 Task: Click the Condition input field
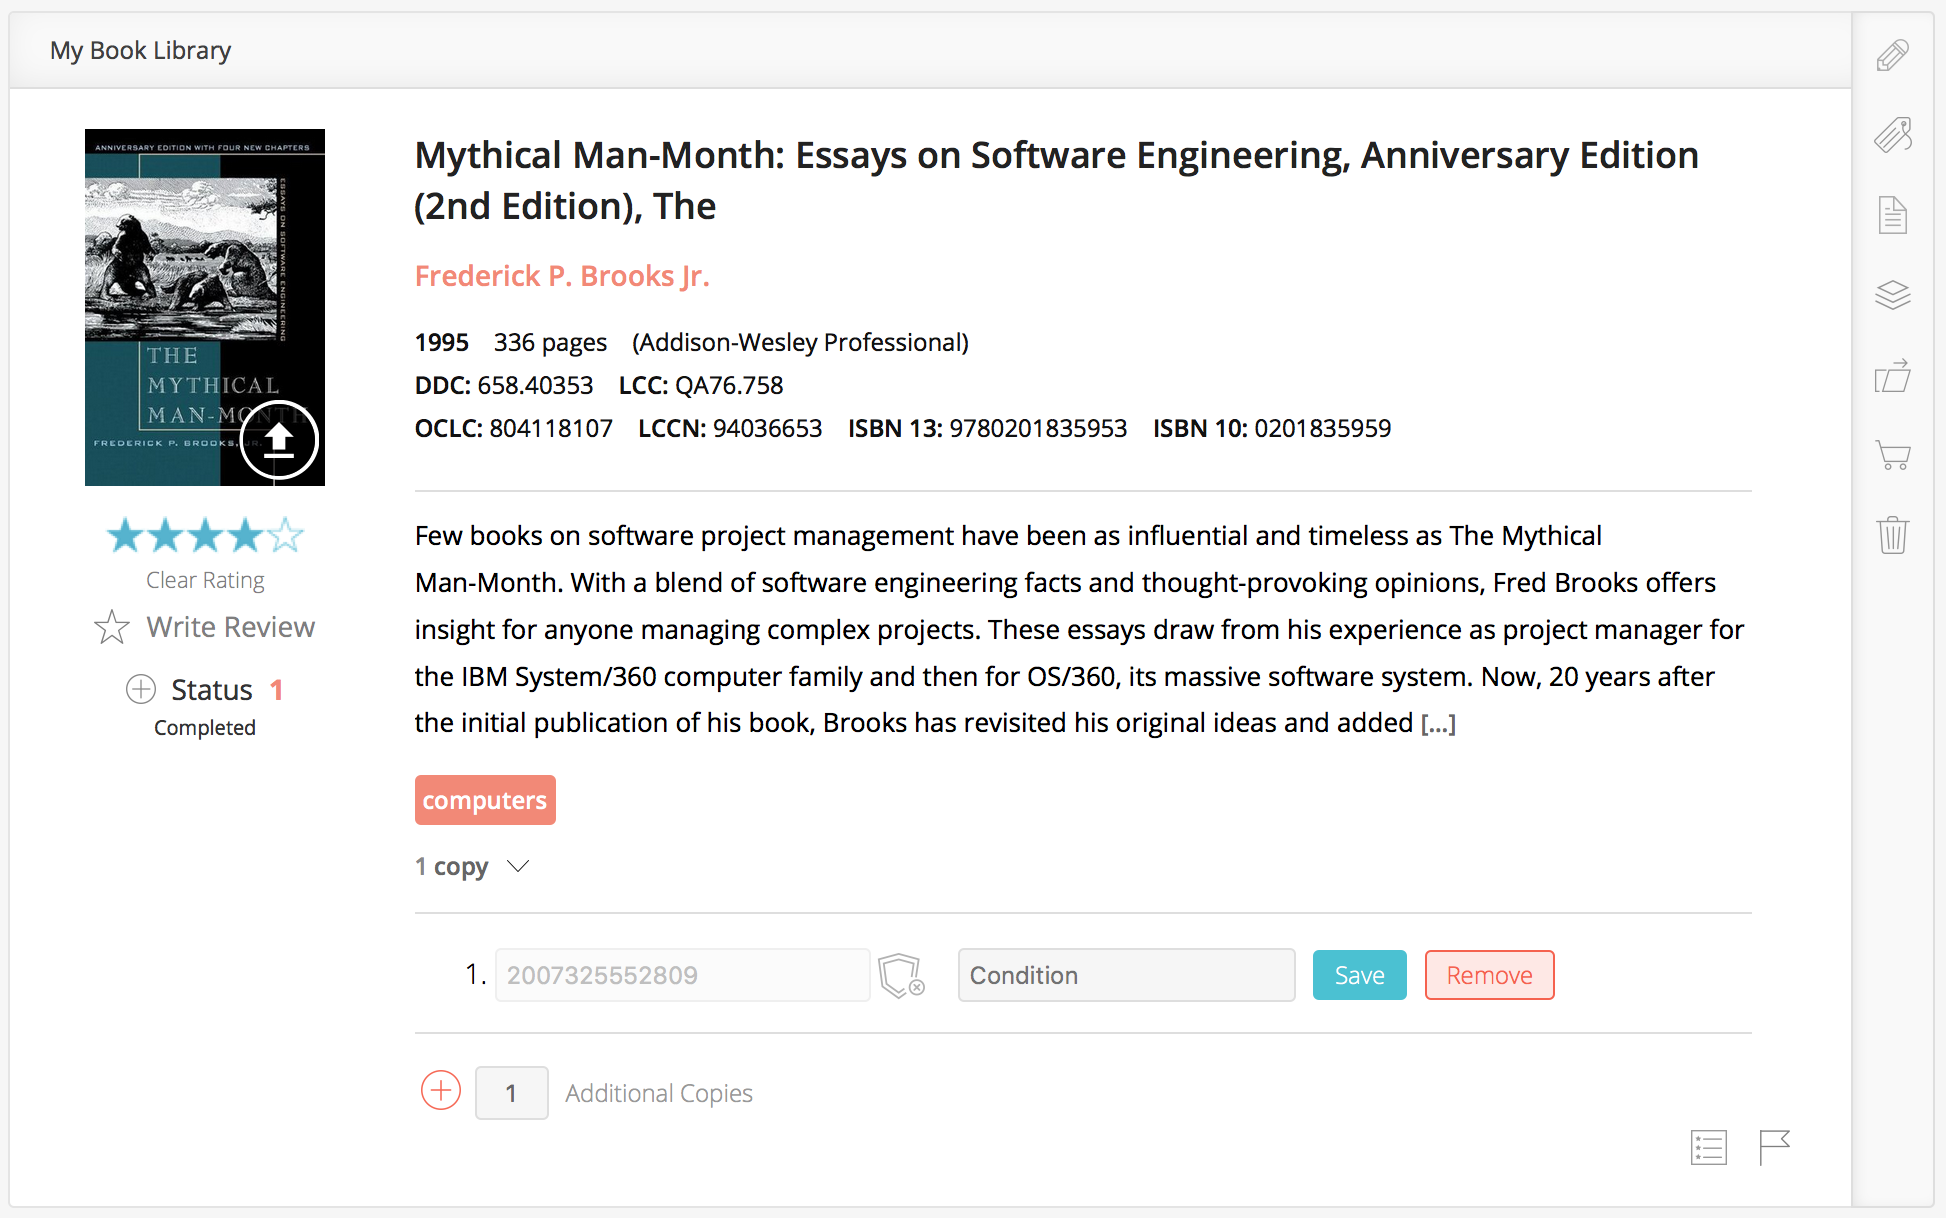pos(1126,975)
